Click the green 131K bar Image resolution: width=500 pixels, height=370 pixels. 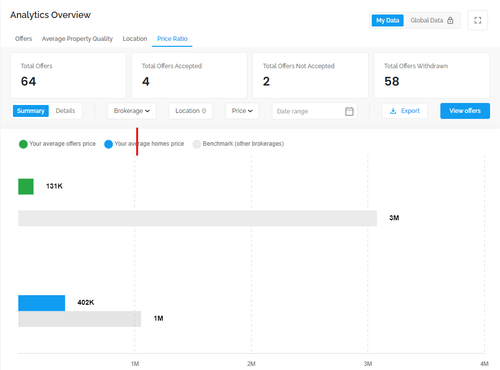pyautogui.click(x=26, y=186)
